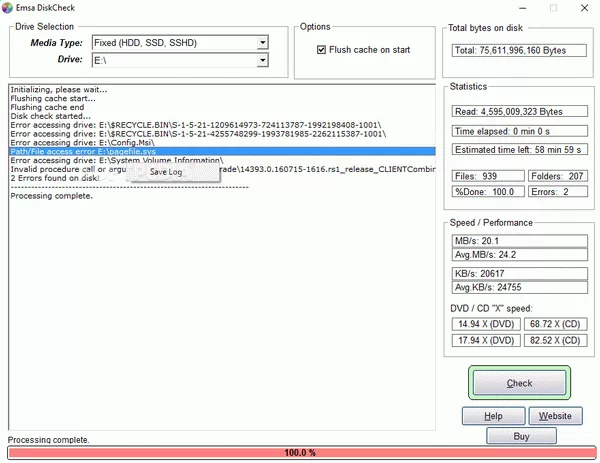Screen dimensions: 600x463
Task: Open the Drive dropdown arrow
Action: 262,60
